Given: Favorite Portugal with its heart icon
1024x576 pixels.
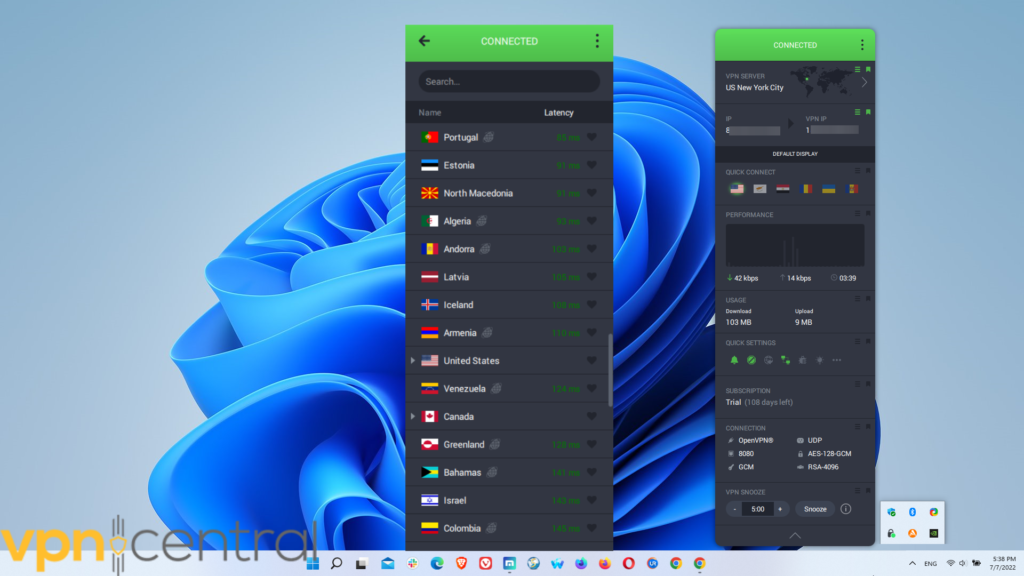Looking at the screenshot, I should coord(591,138).
